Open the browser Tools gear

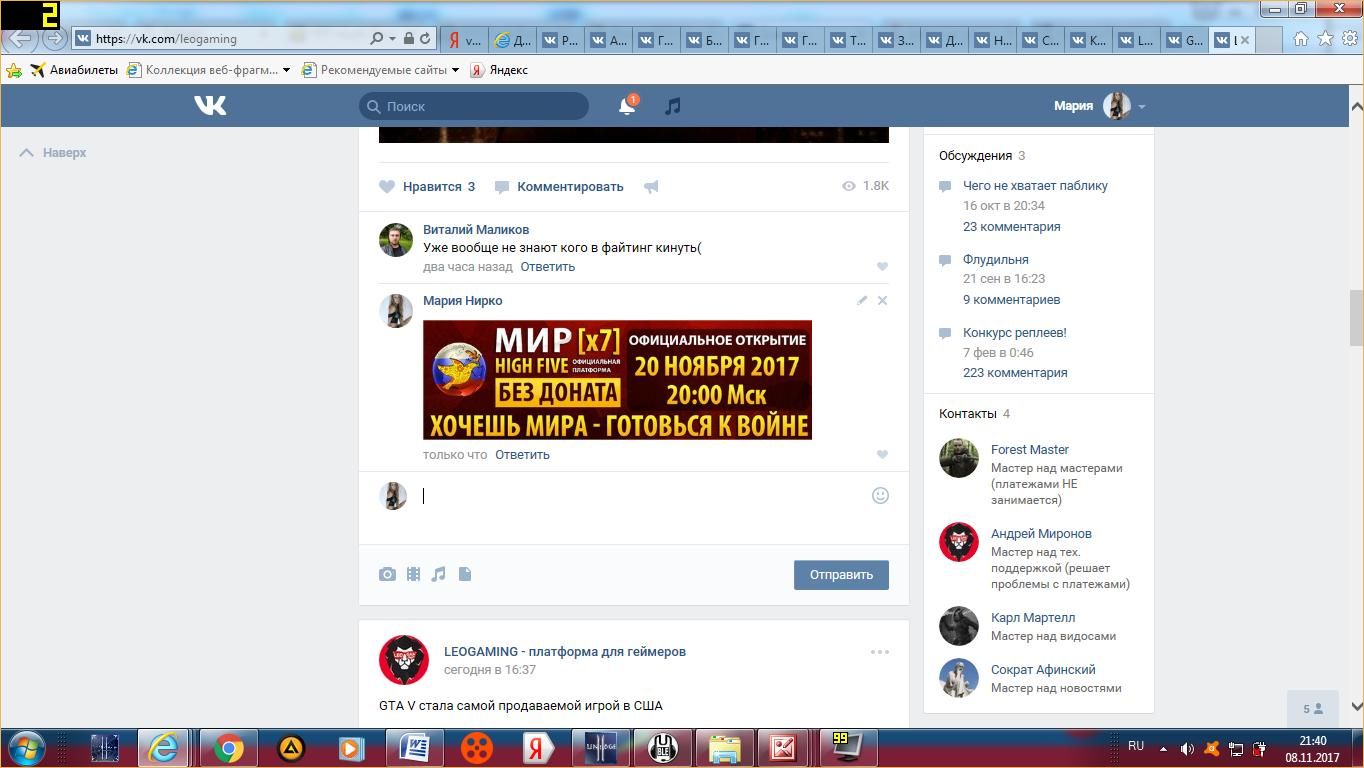(x=1349, y=39)
